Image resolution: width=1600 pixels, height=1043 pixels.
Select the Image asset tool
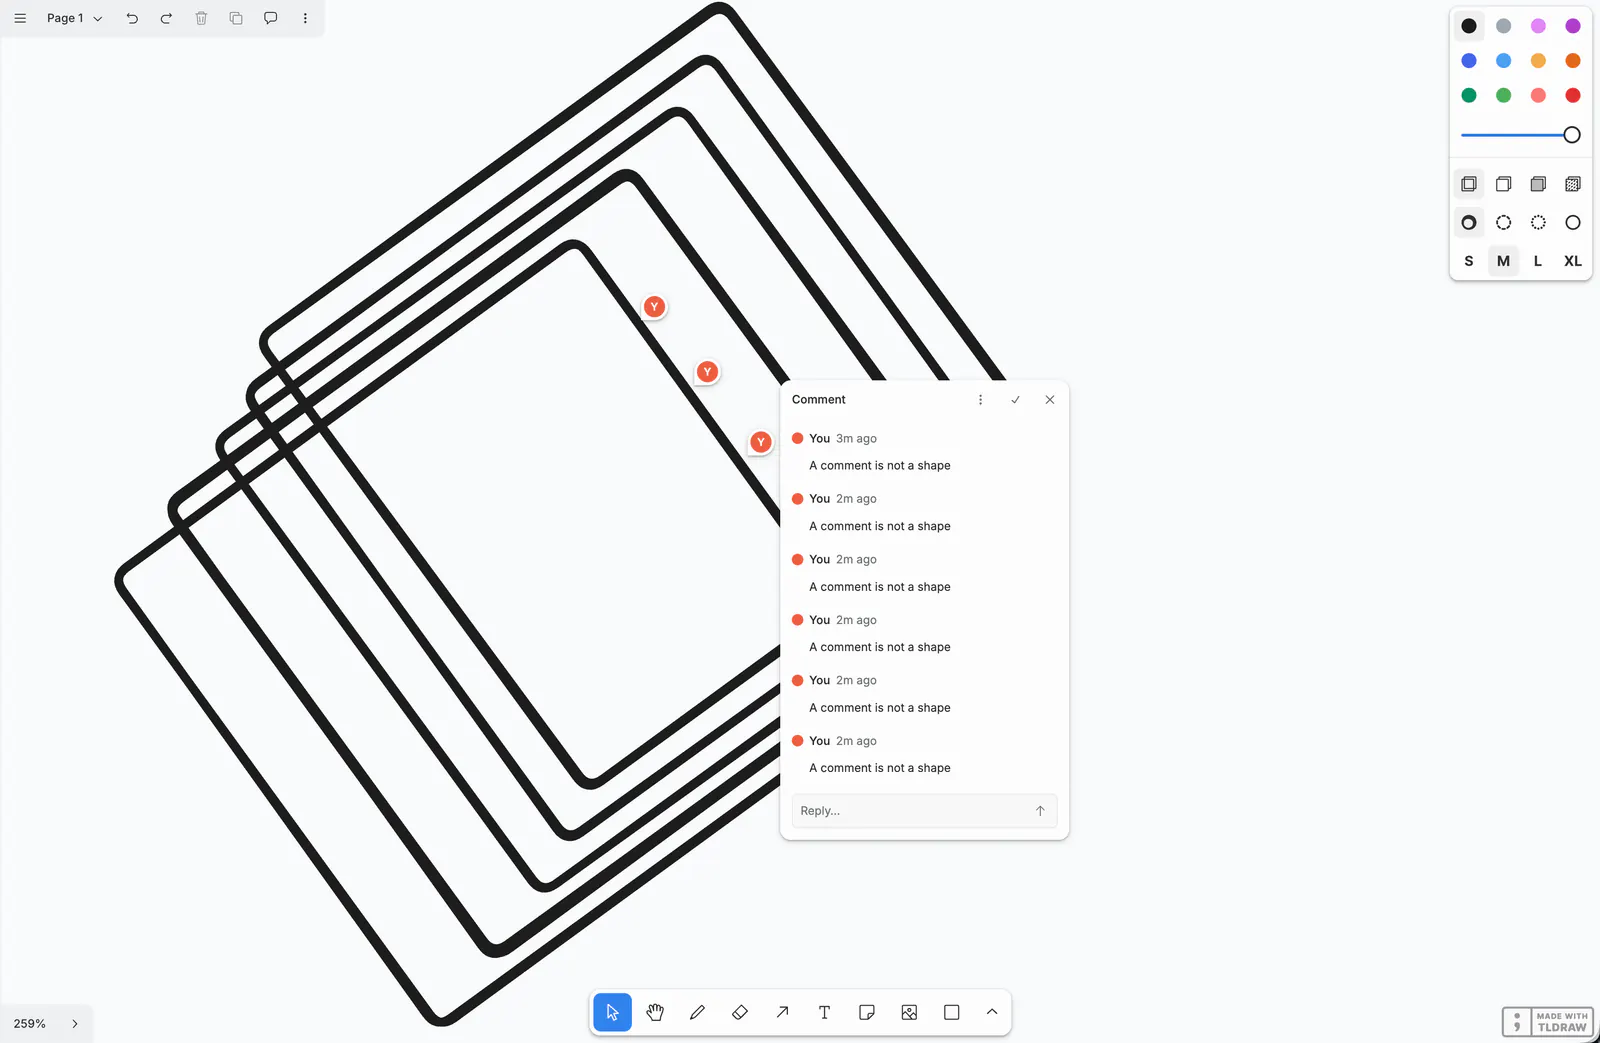pos(909,1012)
